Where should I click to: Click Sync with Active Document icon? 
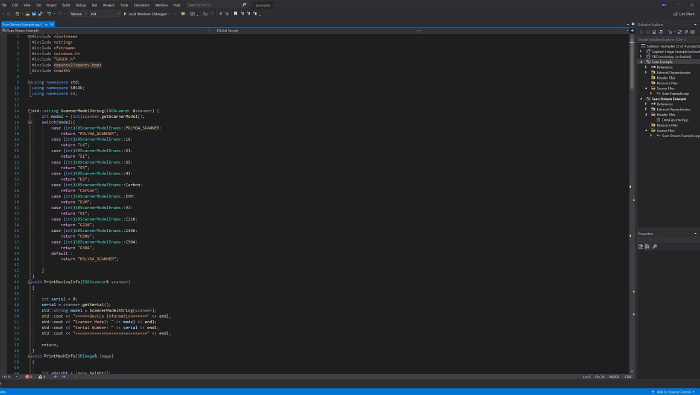coord(680,32)
